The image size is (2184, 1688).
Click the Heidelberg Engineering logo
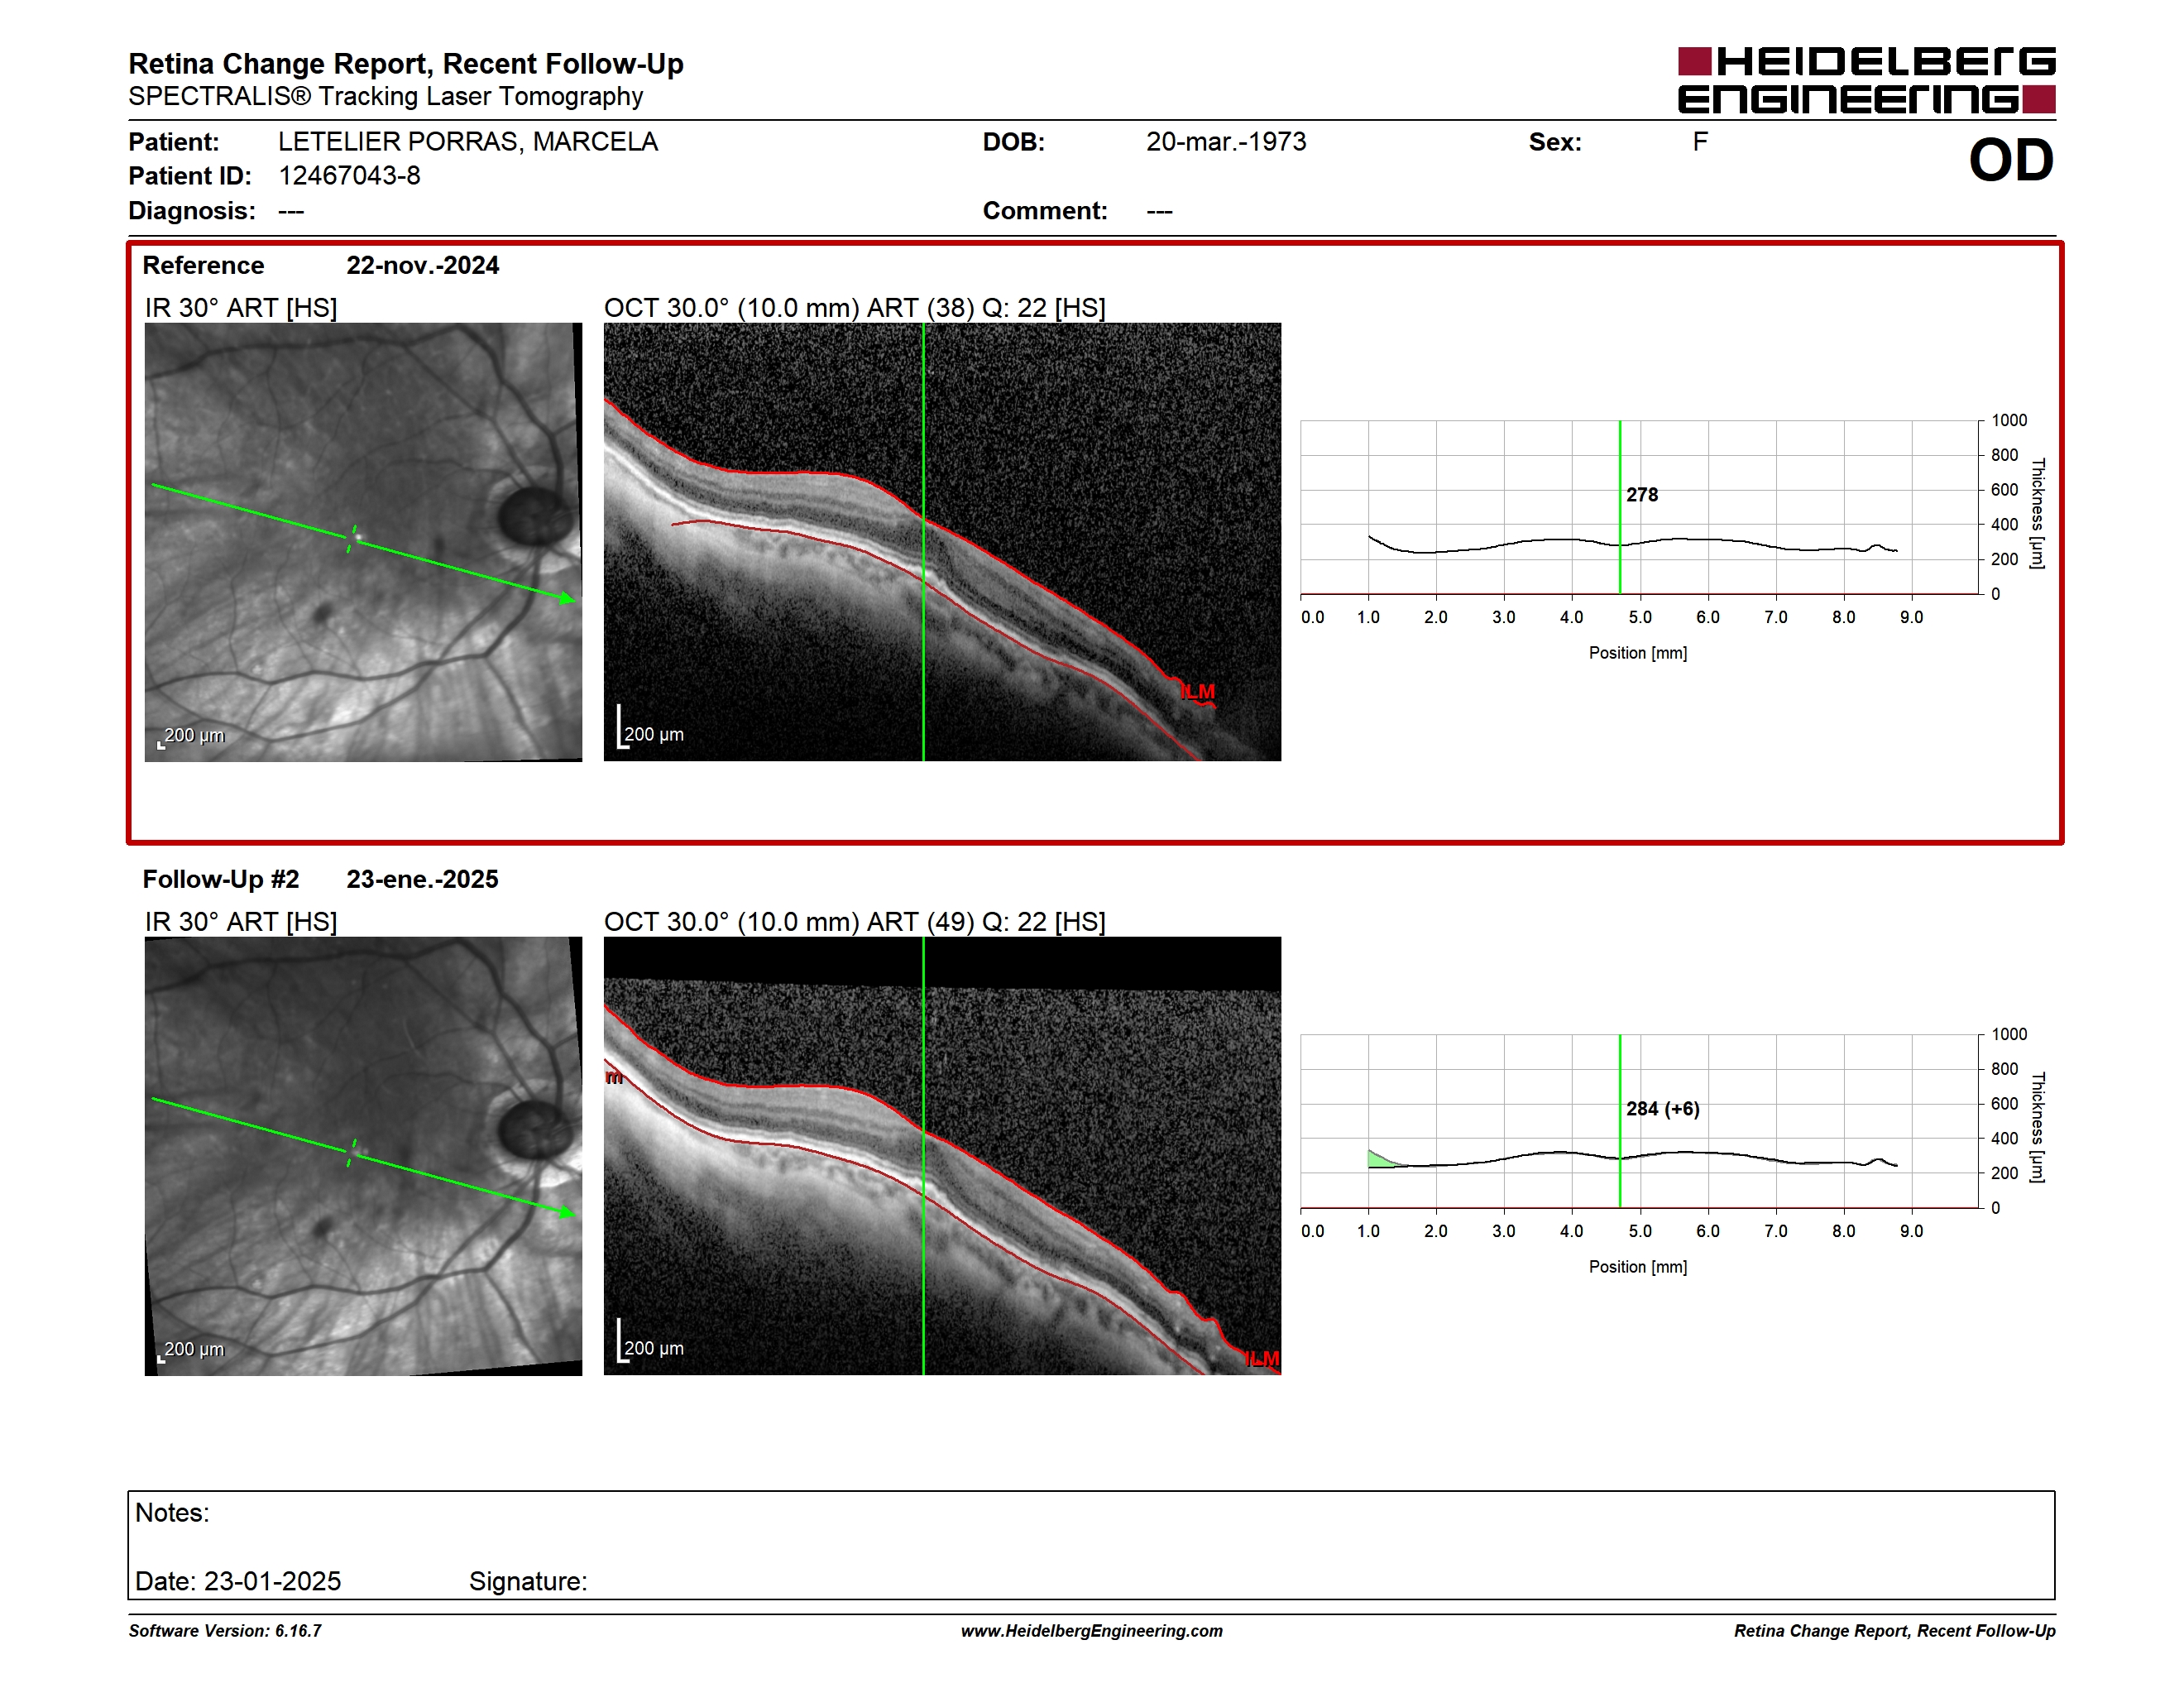coord(1866,80)
